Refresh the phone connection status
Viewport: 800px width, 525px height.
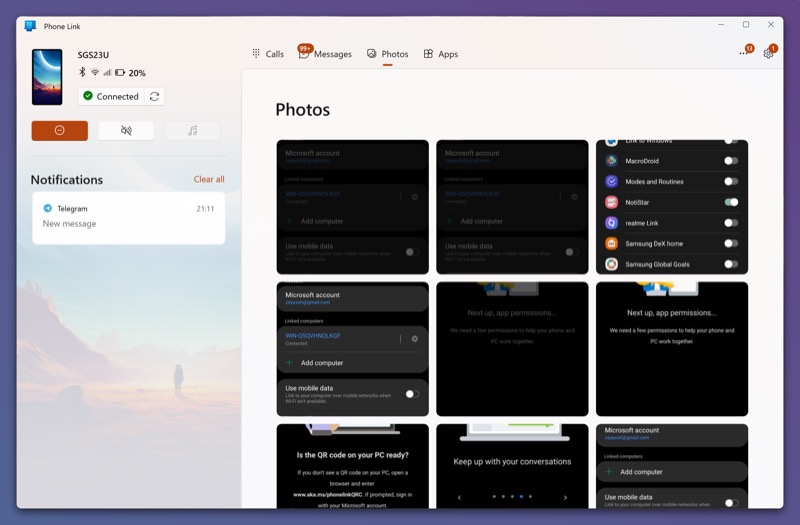pos(155,96)
